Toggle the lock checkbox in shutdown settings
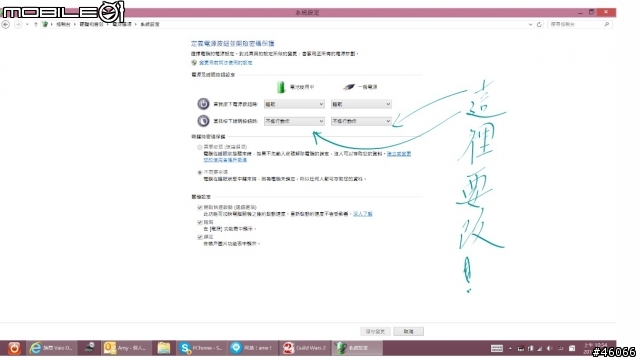The image size is (640, 360). (x=200, y=237)
